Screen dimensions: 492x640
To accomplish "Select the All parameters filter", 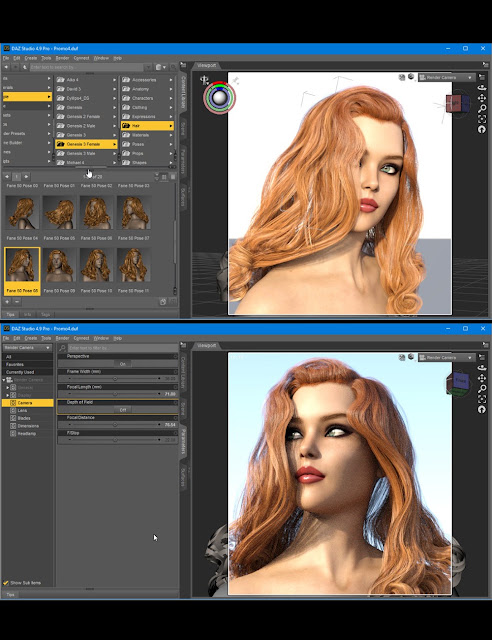I will (27, 357).
